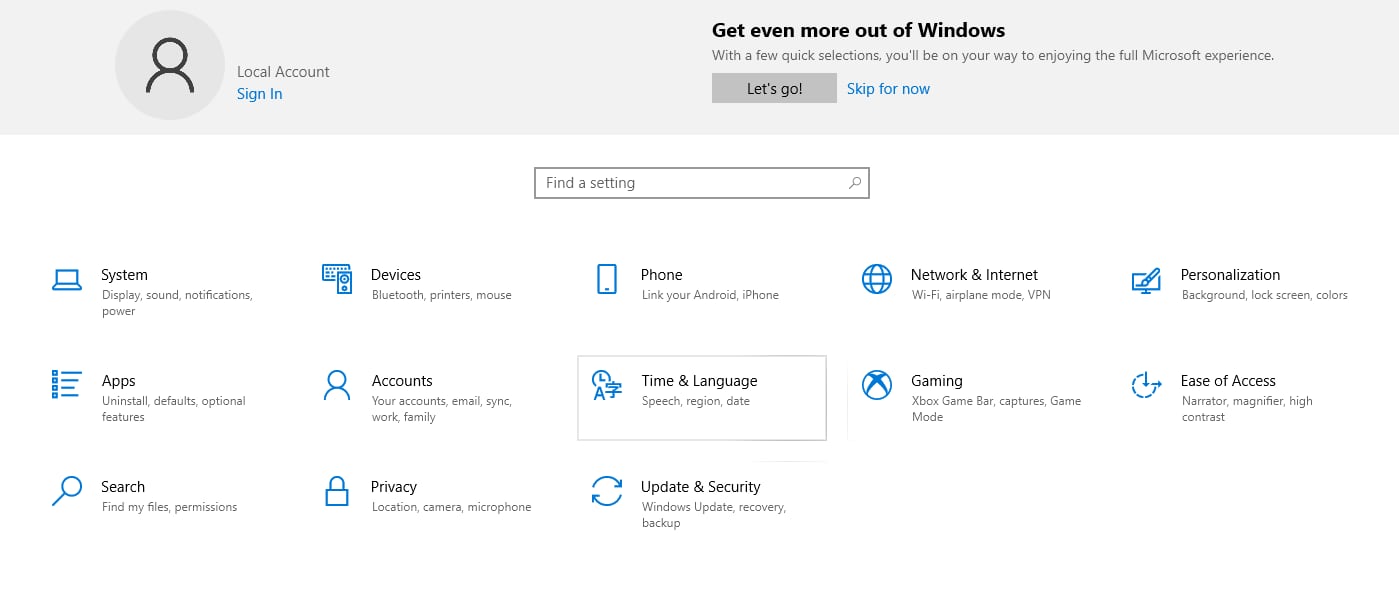Open the Network & Internet globe icon
The image size is (1399, 603).
[x=877, y=279]
